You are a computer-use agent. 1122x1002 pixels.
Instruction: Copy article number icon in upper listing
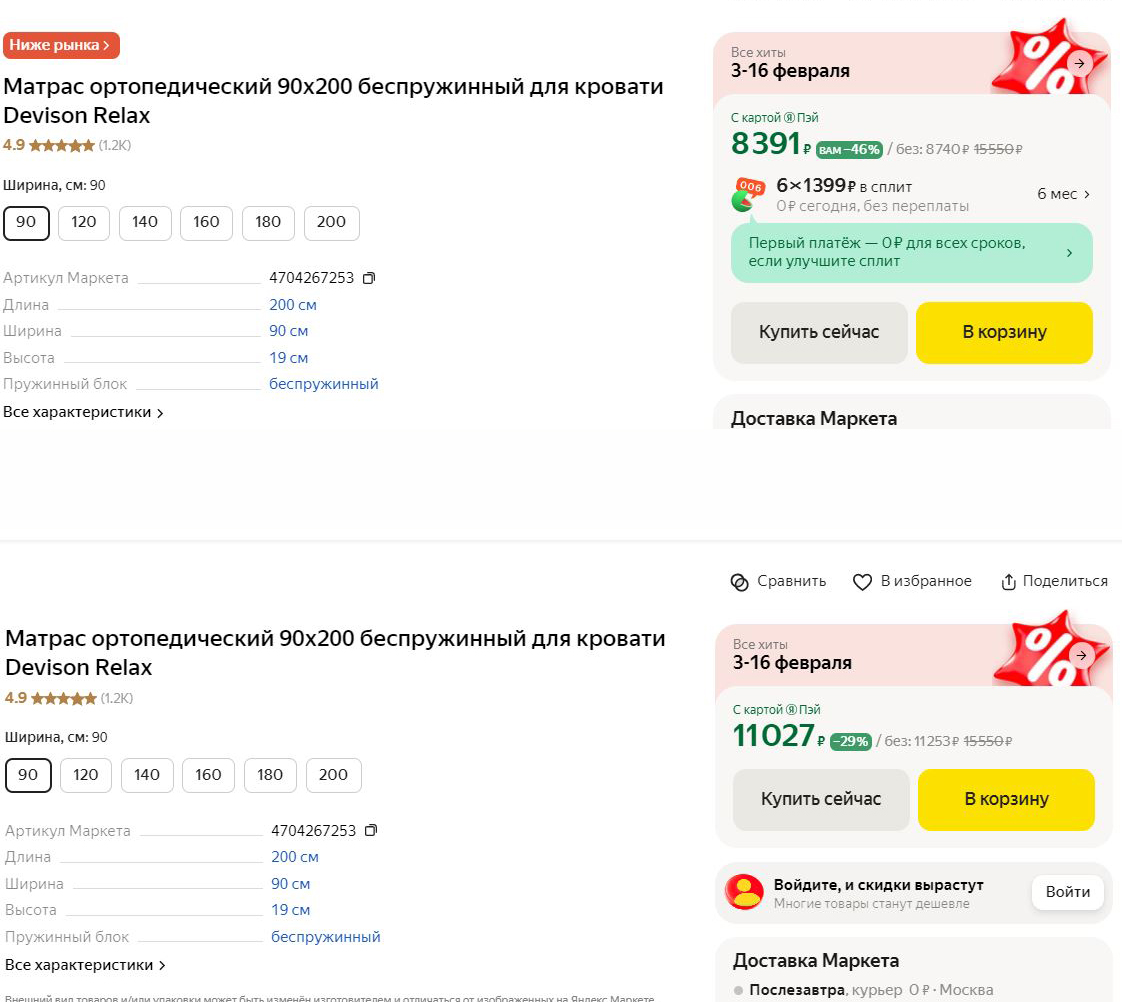click(369, 278)
